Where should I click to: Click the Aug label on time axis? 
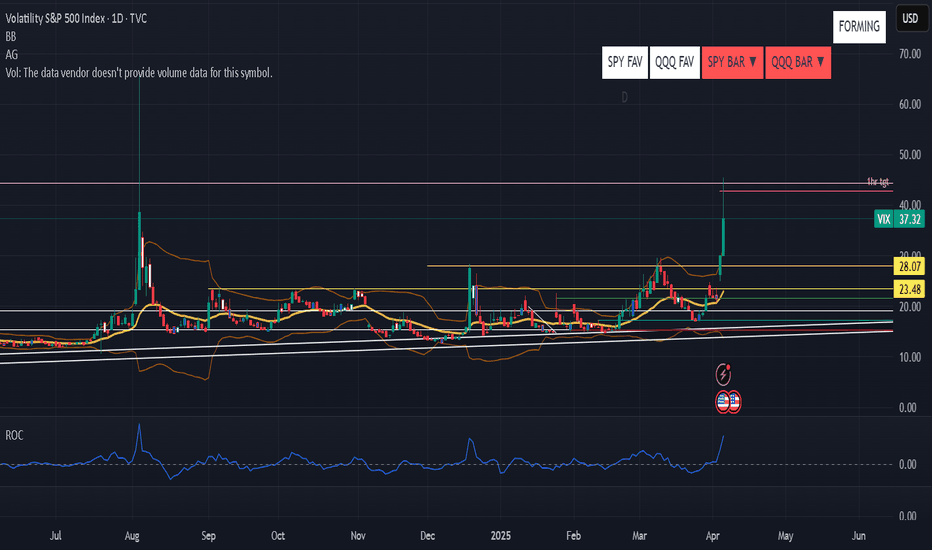pyautogui.click(x=132, y=536)
